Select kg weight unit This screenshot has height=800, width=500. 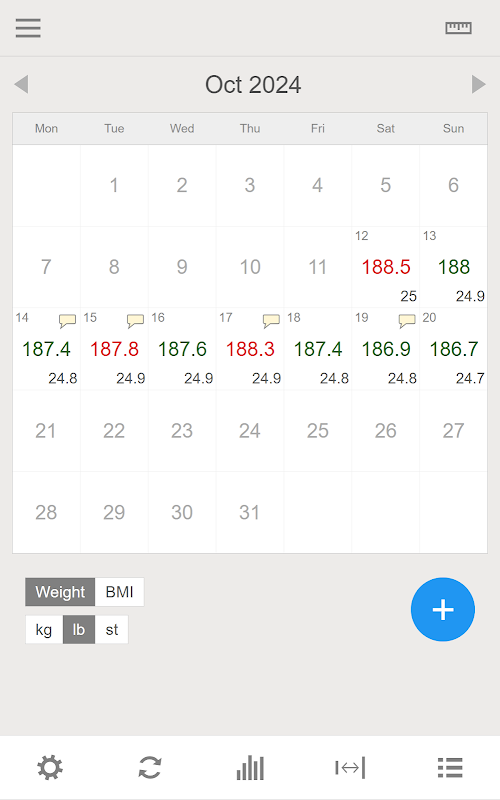(44, 630)
